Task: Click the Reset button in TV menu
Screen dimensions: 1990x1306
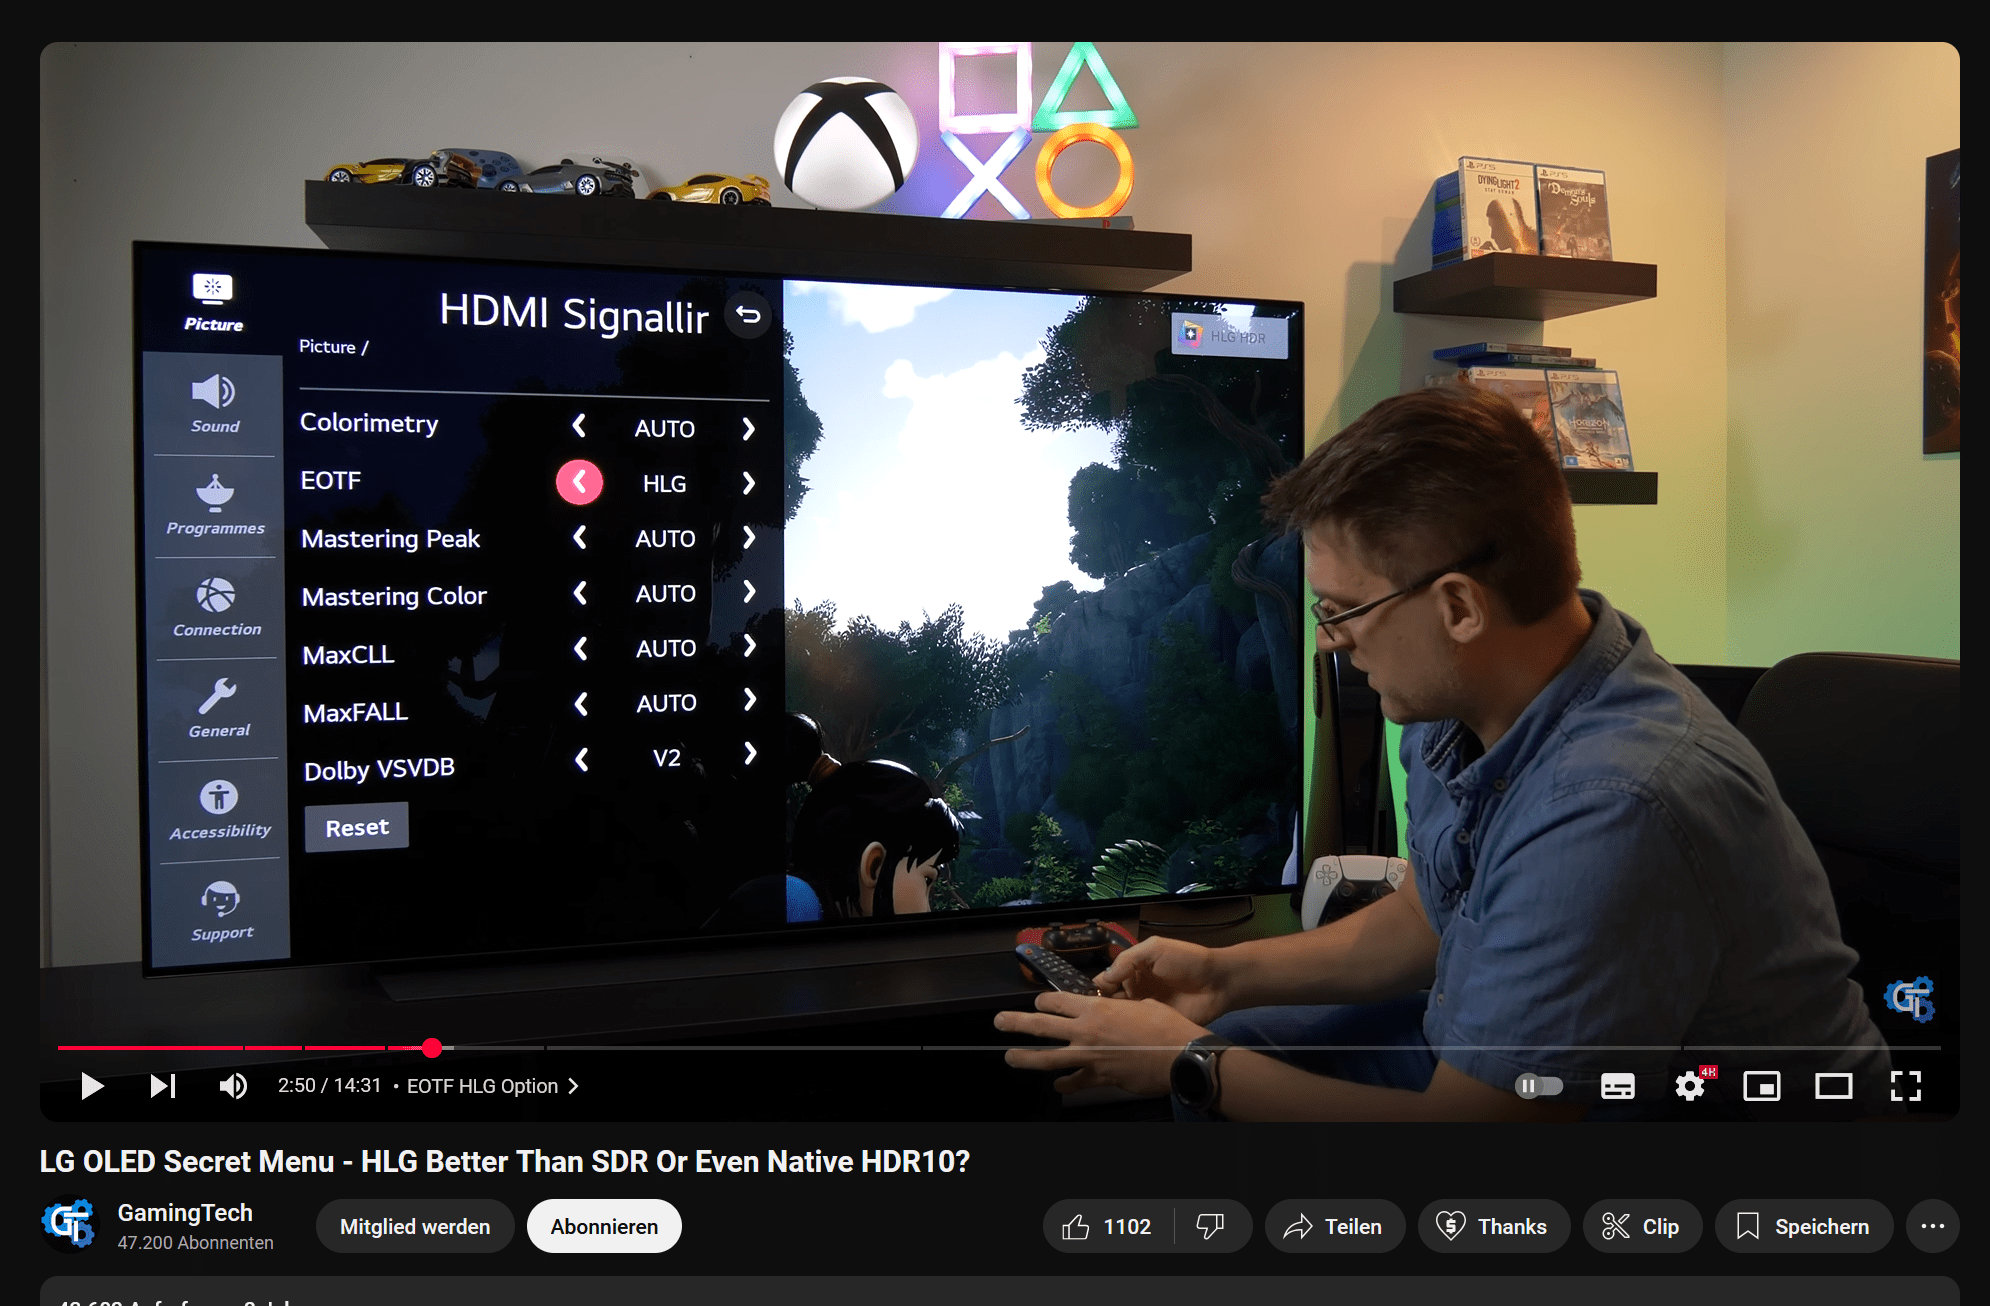Action: (357, 827)
